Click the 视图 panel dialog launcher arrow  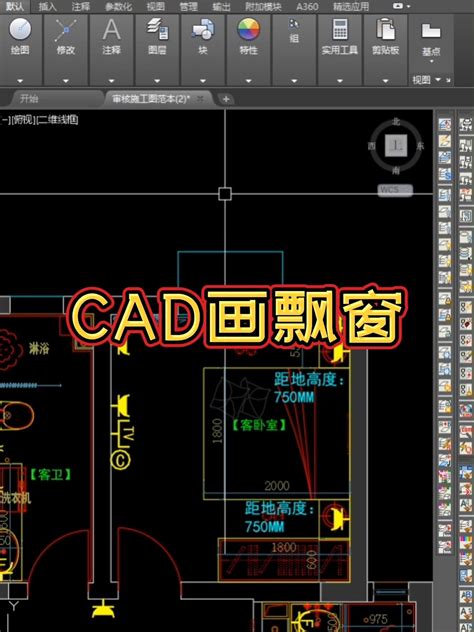[x=448, y=80]
